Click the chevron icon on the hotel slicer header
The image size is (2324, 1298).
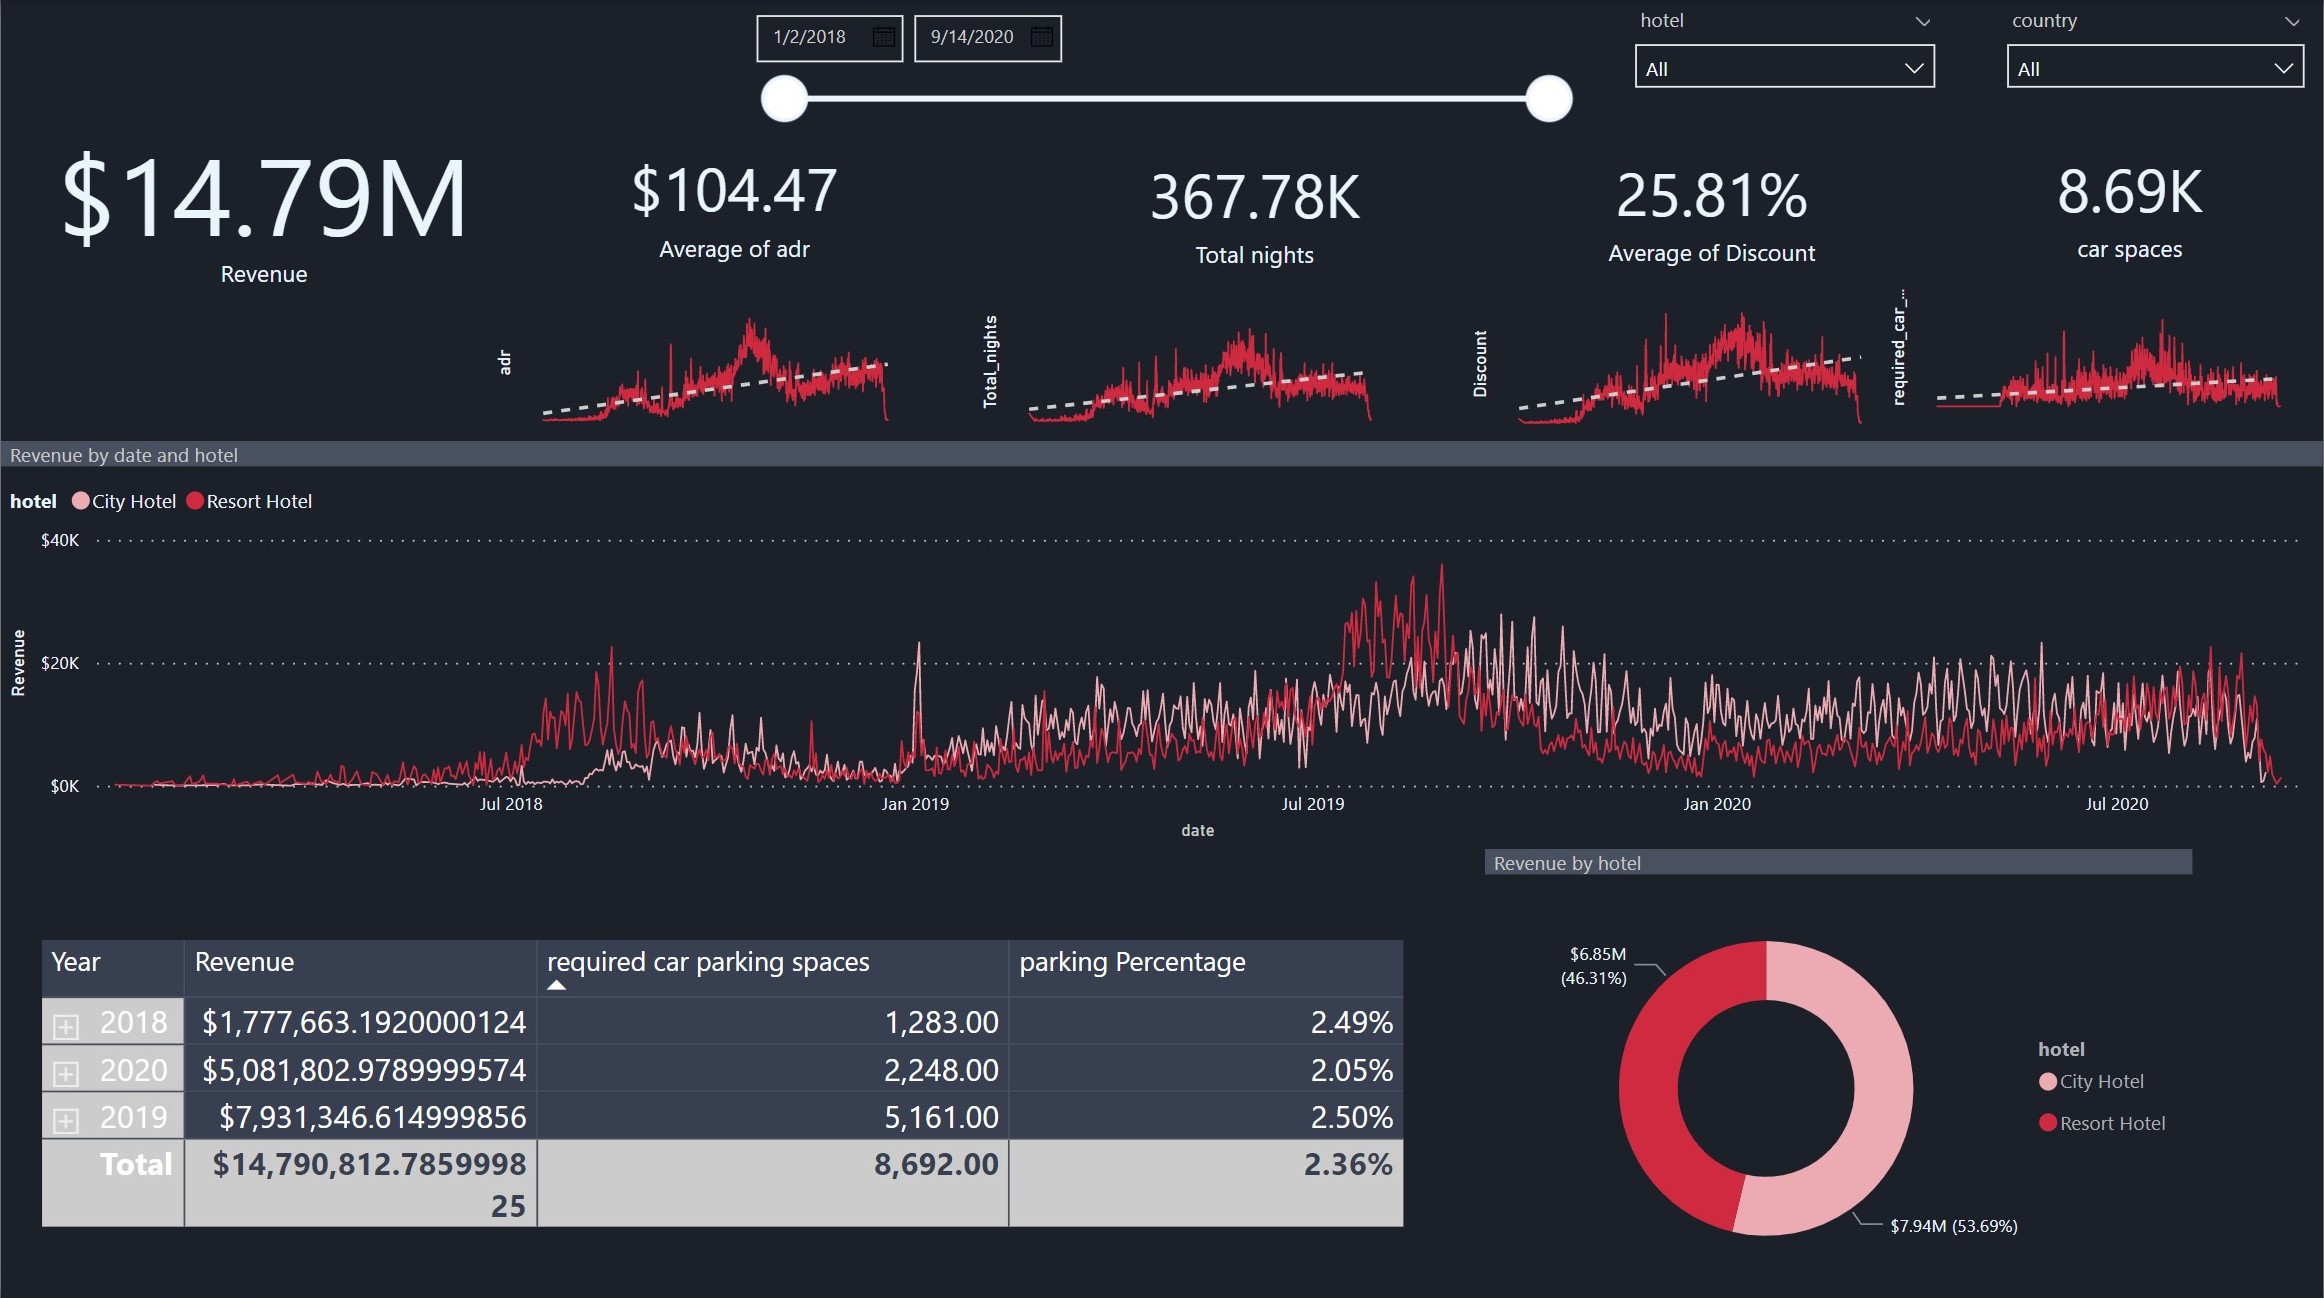[x=1923, y=20]
